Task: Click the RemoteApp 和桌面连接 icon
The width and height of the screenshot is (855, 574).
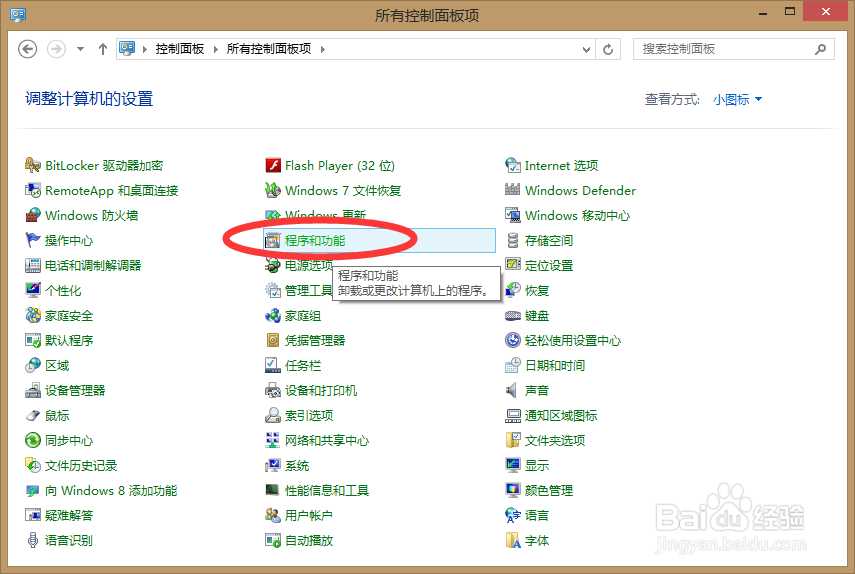Action: [x=33, y=190]
